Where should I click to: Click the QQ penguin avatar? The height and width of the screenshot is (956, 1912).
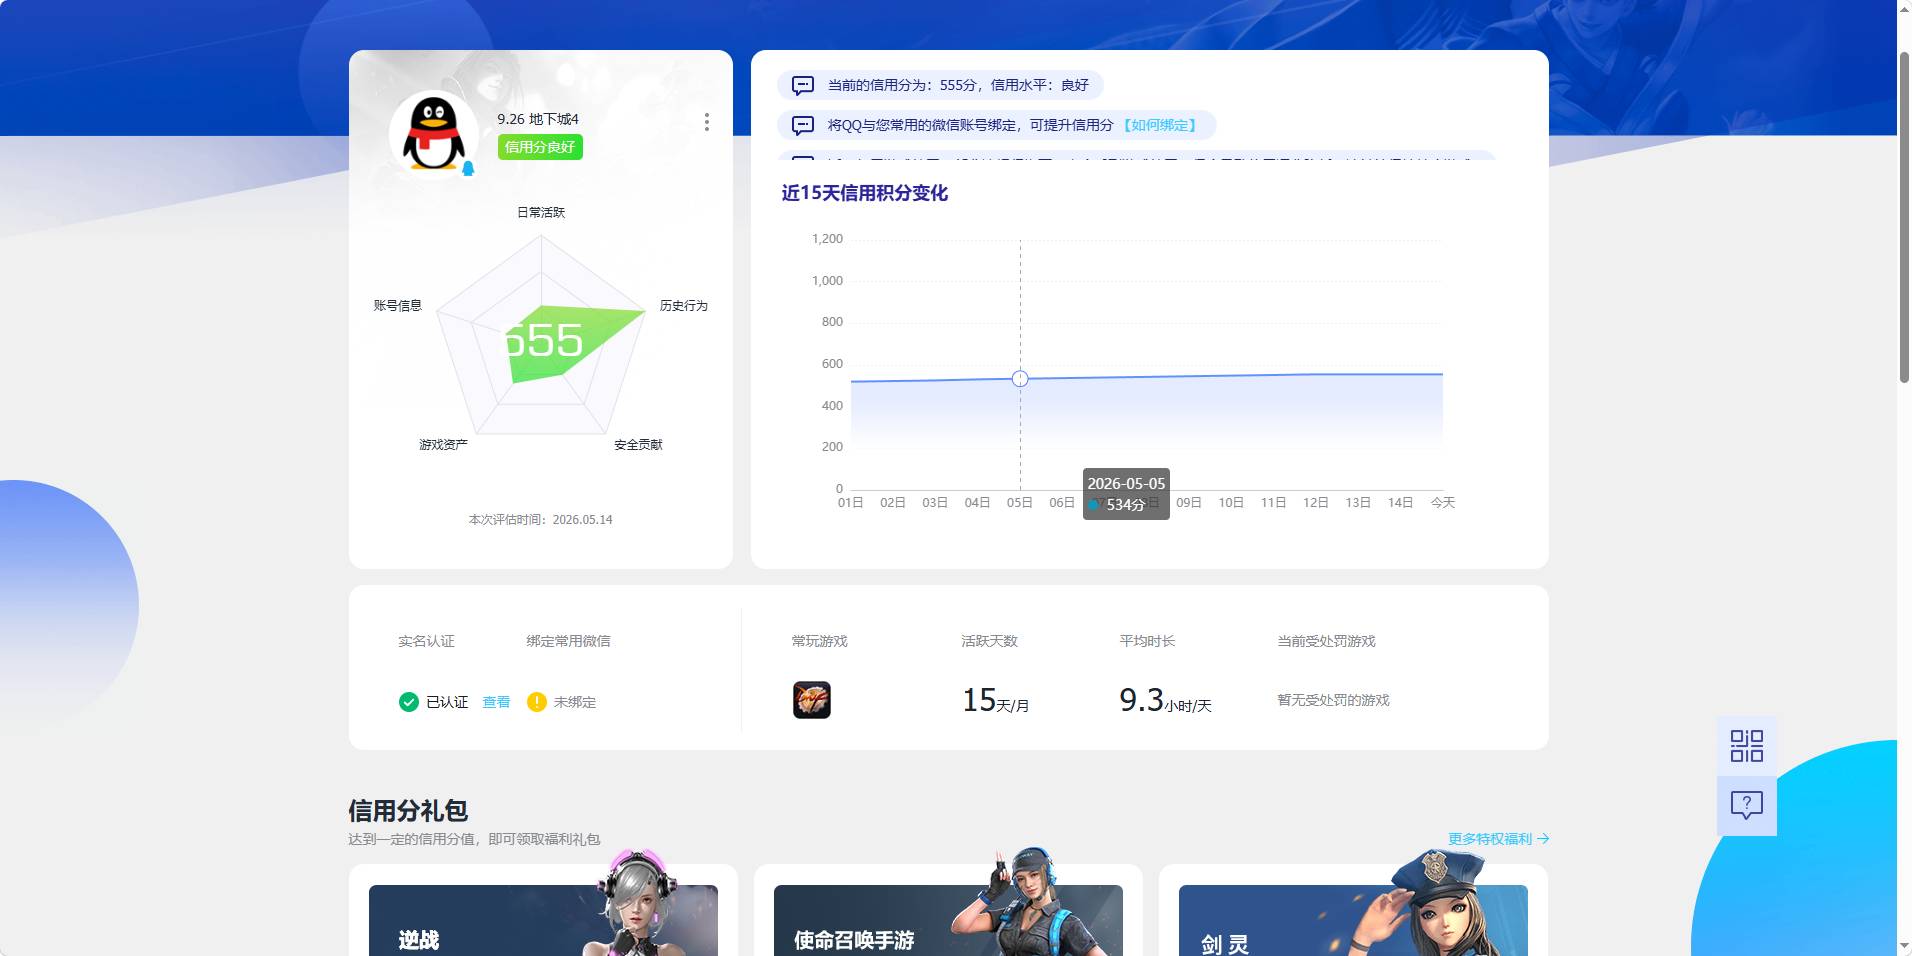coord(433,135)
